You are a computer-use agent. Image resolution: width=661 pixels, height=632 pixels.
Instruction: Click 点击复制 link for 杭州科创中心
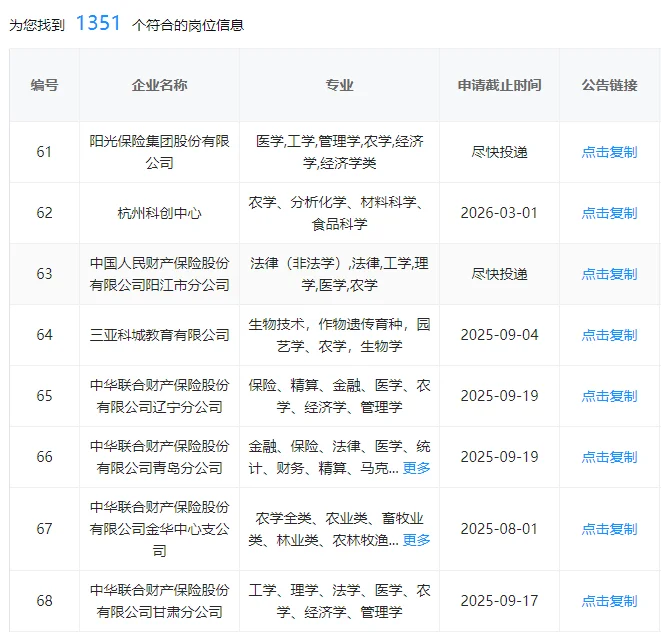pyautogui.click(x=609, y=213)
